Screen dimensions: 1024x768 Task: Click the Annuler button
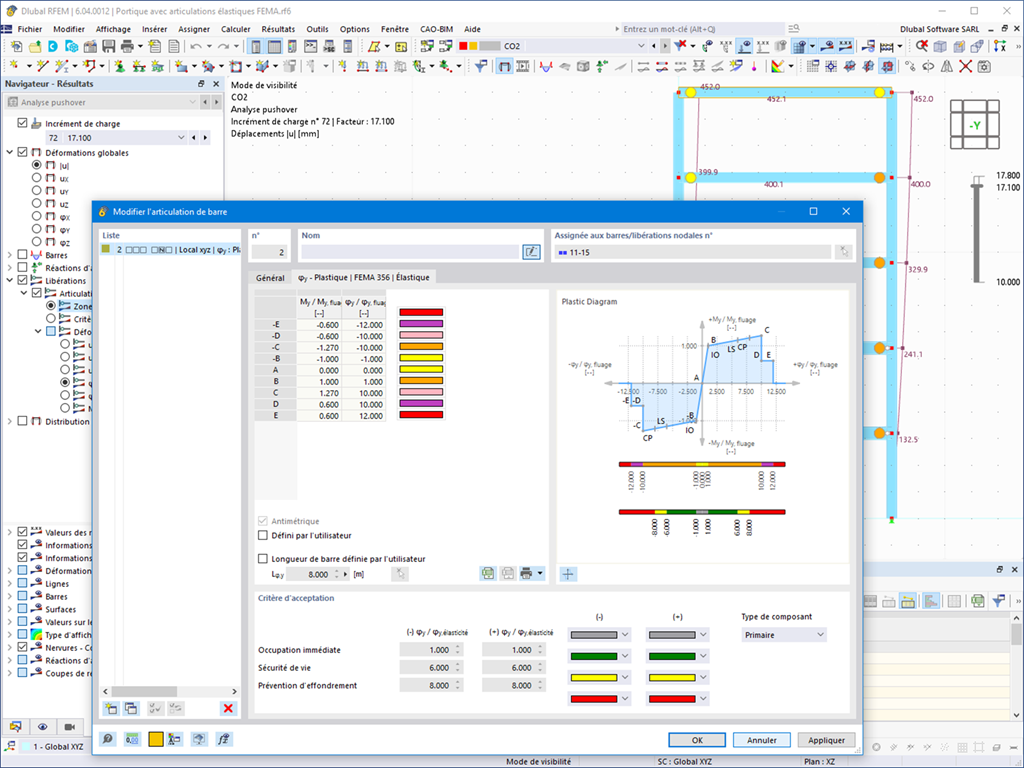point(761,740)
